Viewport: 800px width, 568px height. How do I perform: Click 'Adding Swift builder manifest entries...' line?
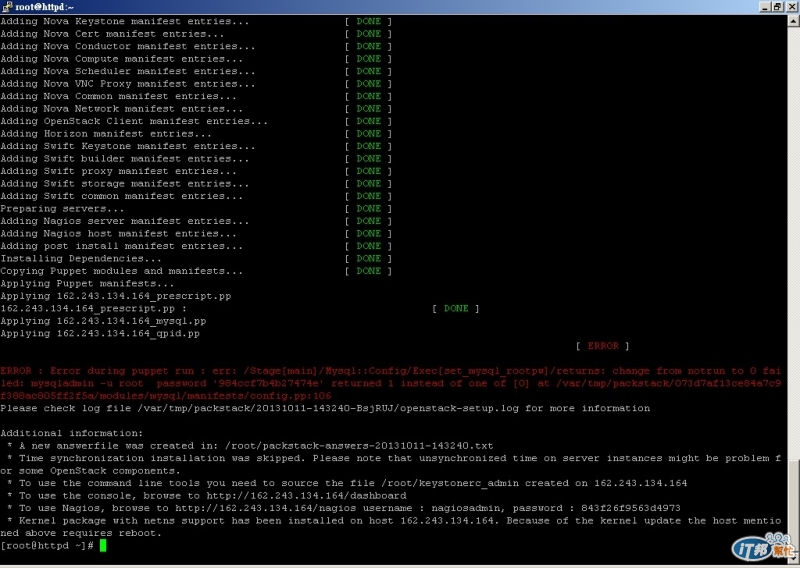[x=124, y=159]
